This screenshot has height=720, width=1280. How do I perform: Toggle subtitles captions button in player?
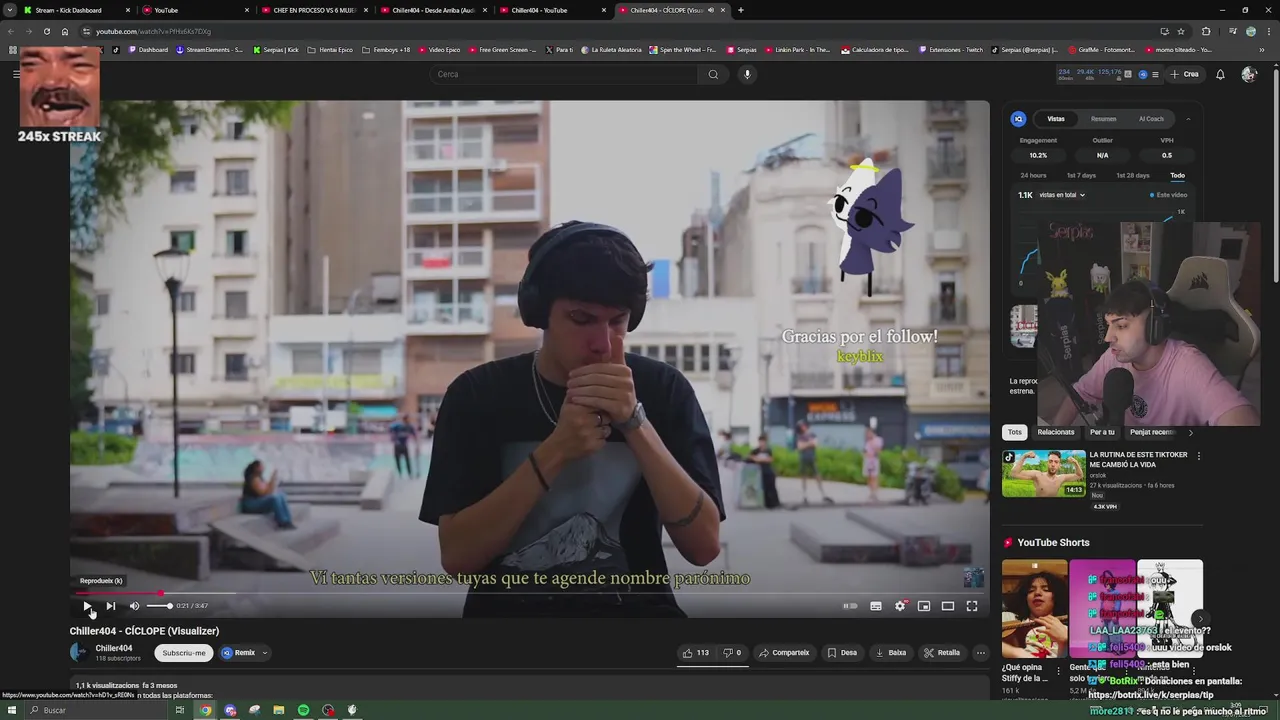coord(876,606)
